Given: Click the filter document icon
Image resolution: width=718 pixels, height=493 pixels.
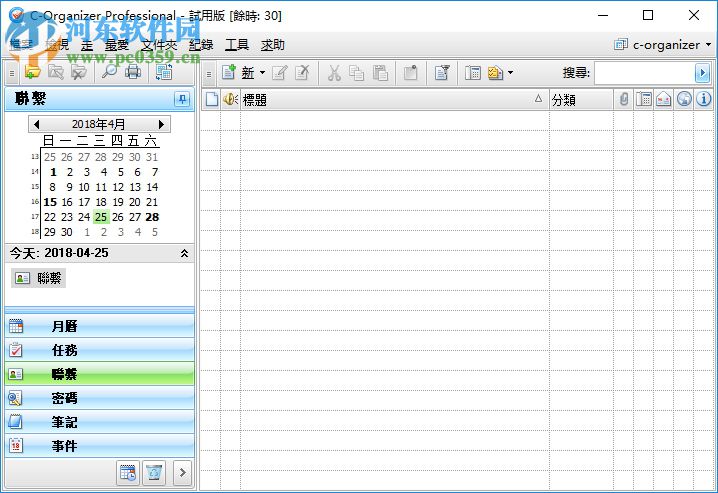Looking at the screenshot, I should coord(442,72).
